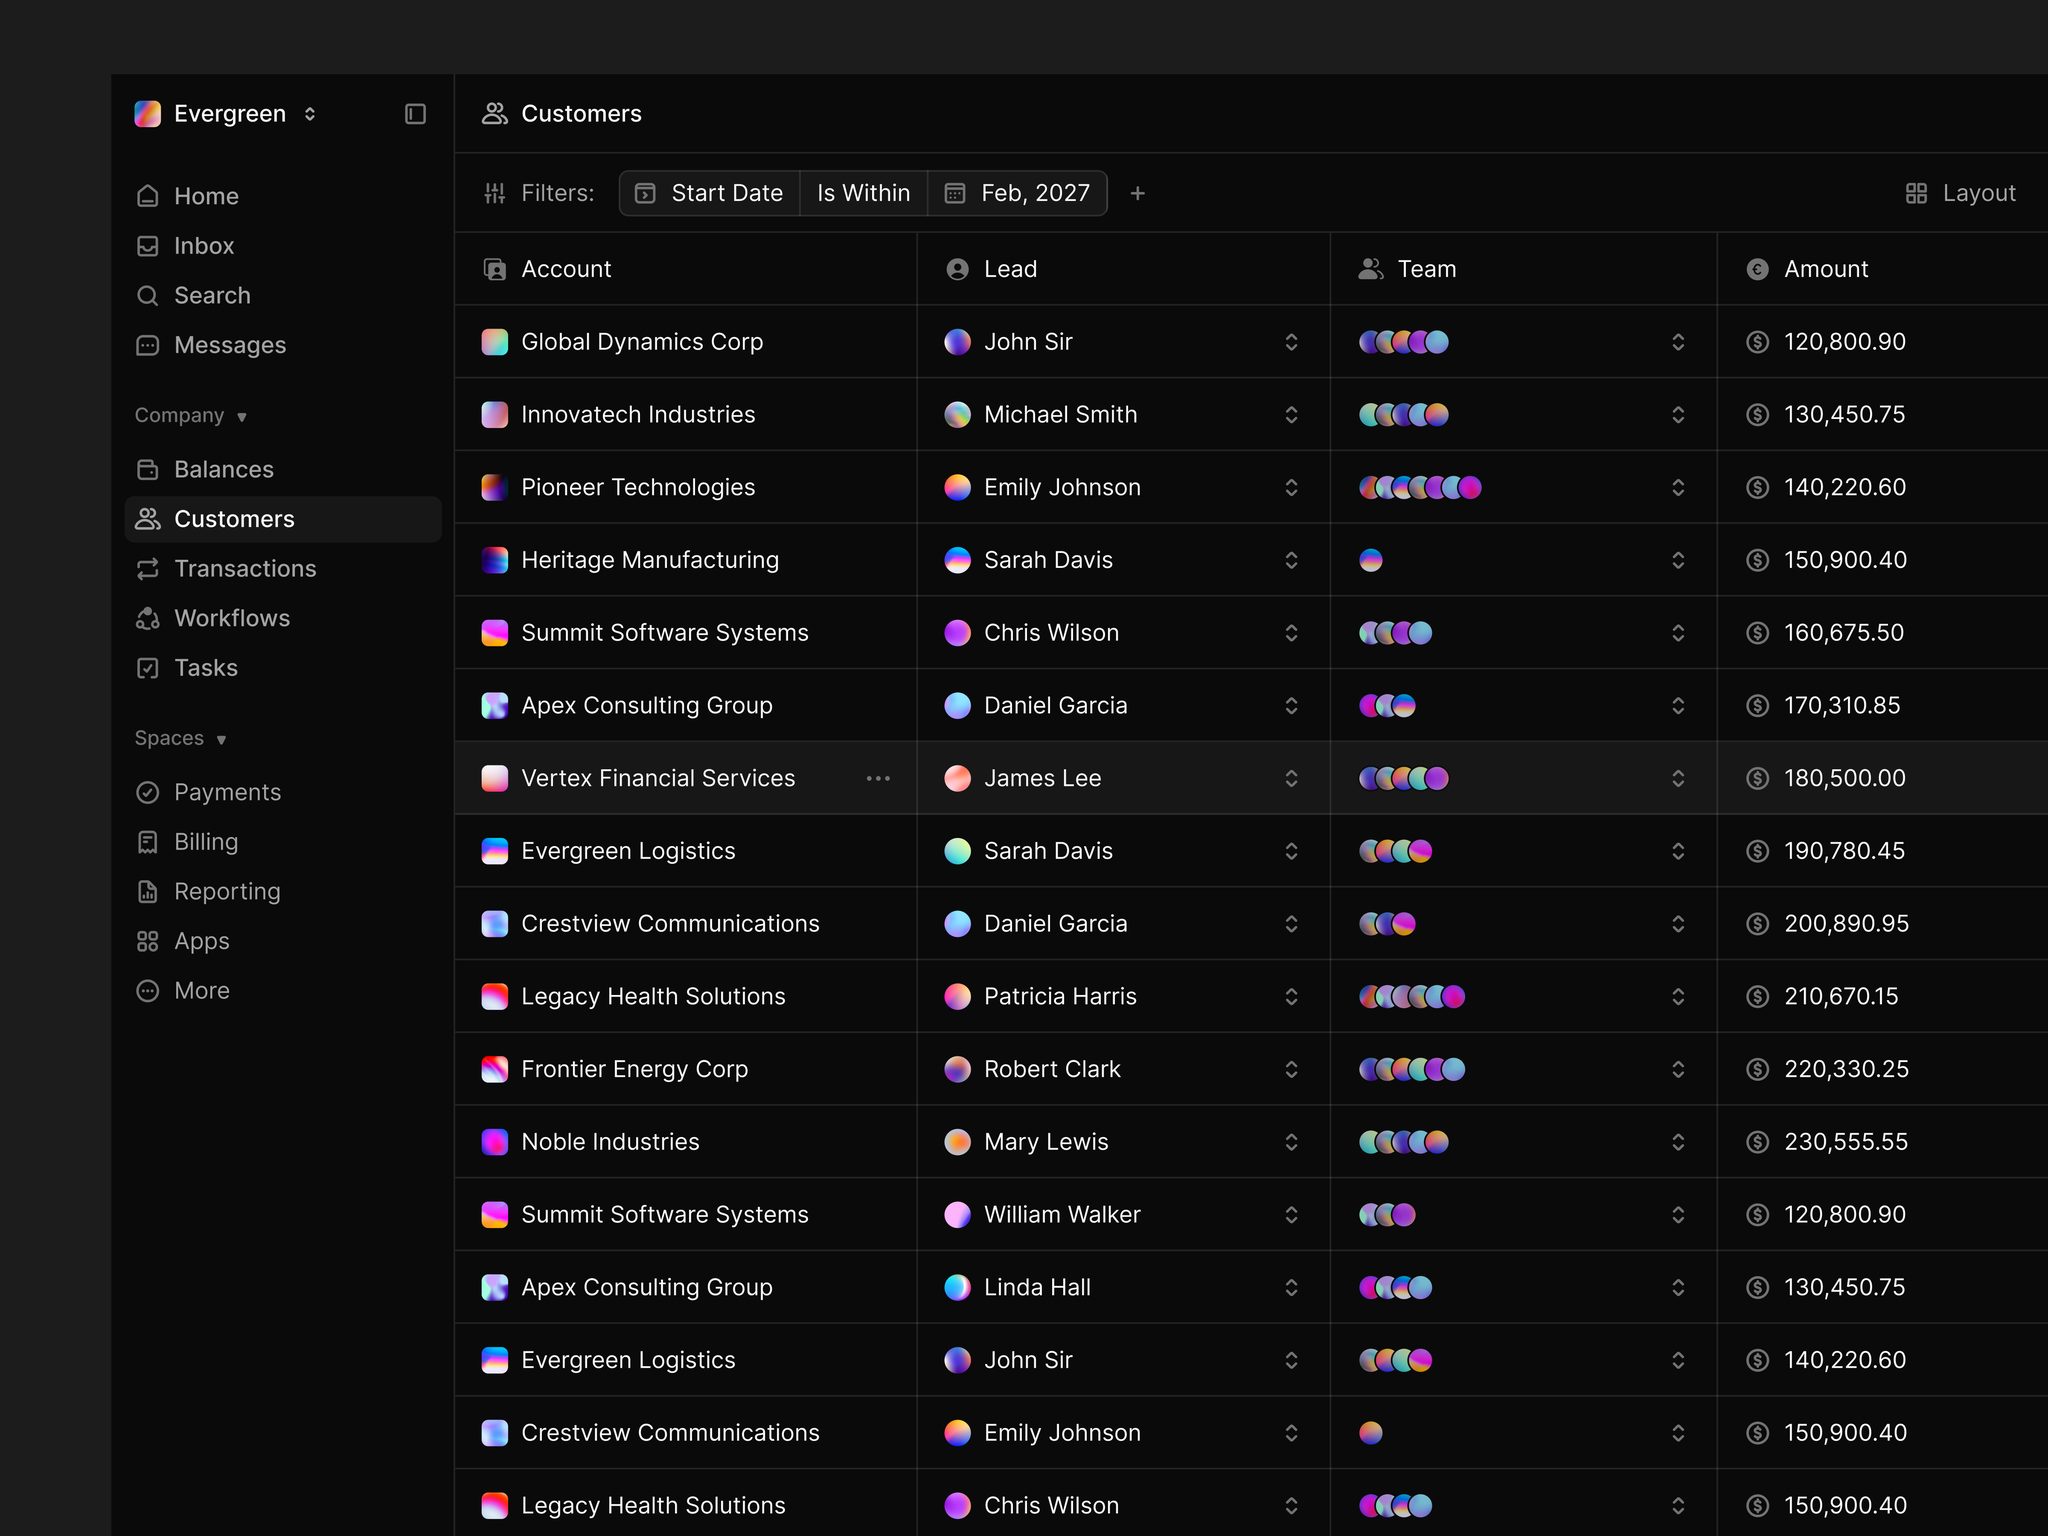
Task: Click the dollar icon beside 170,310.85
Action: click(1757, 706)
